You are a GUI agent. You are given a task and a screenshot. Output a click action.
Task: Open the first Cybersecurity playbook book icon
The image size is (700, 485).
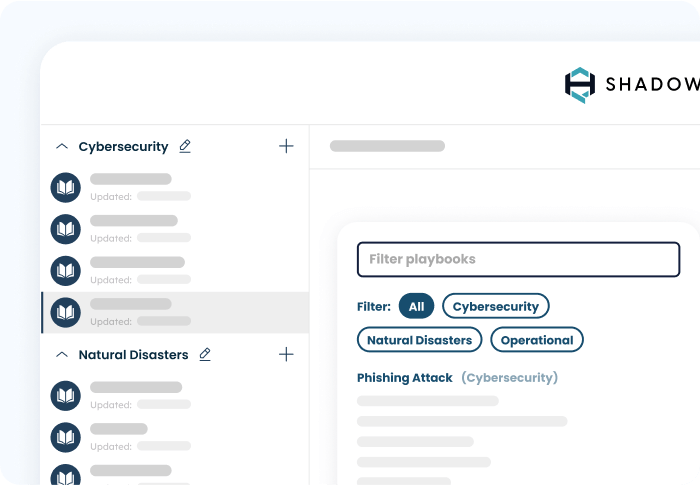tap(66, 187)
